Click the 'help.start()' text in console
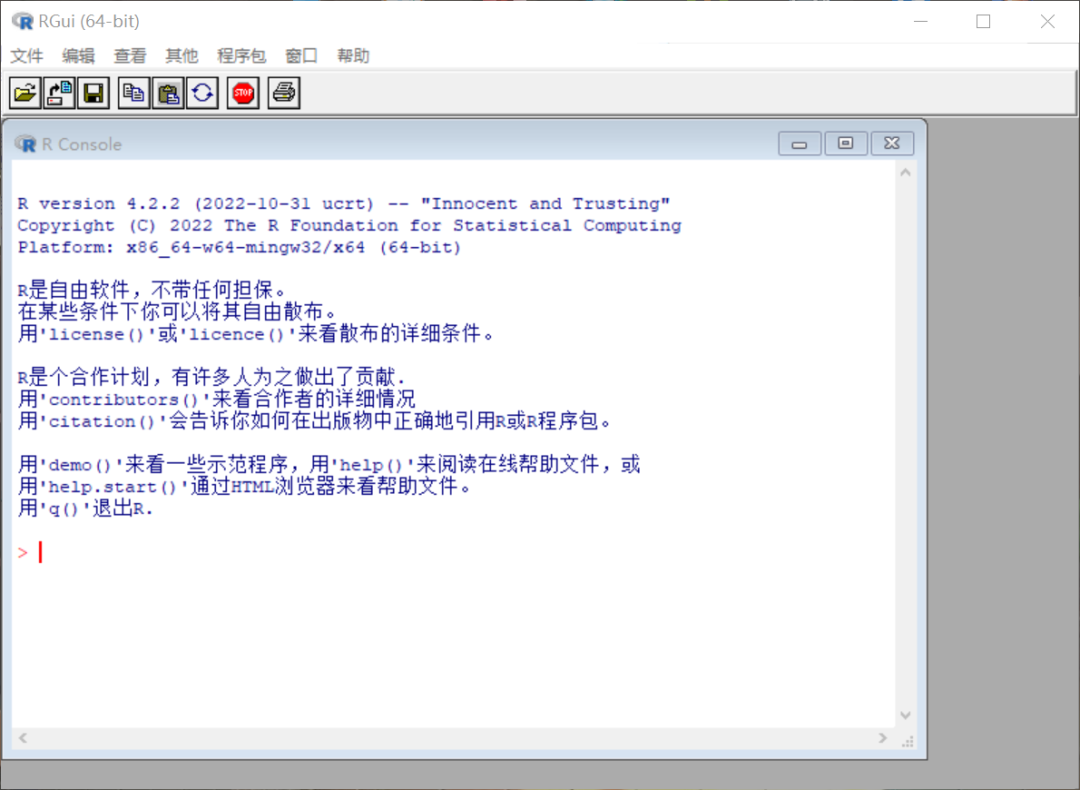This screenshot has height=790, width=1080. coord(112,487)
